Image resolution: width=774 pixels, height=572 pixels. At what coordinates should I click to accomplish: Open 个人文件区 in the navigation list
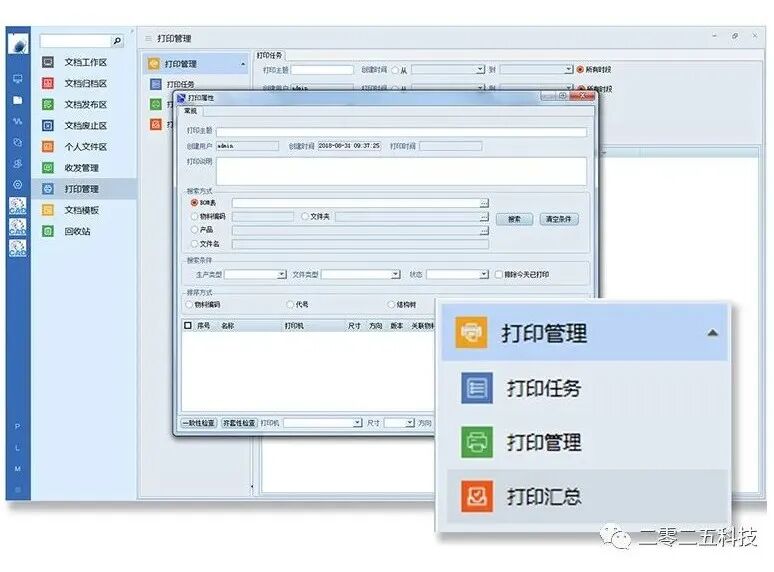point(85,147)
